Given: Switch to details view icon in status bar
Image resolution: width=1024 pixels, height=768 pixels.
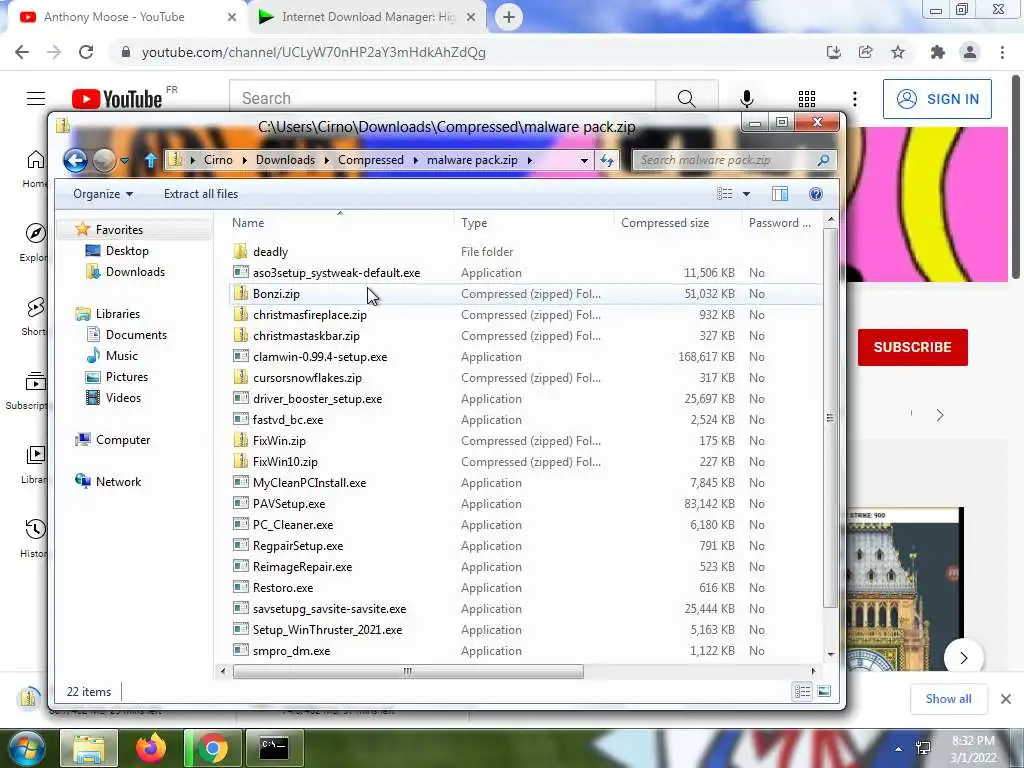Looking at the screenshot, I should click(802, 691).
